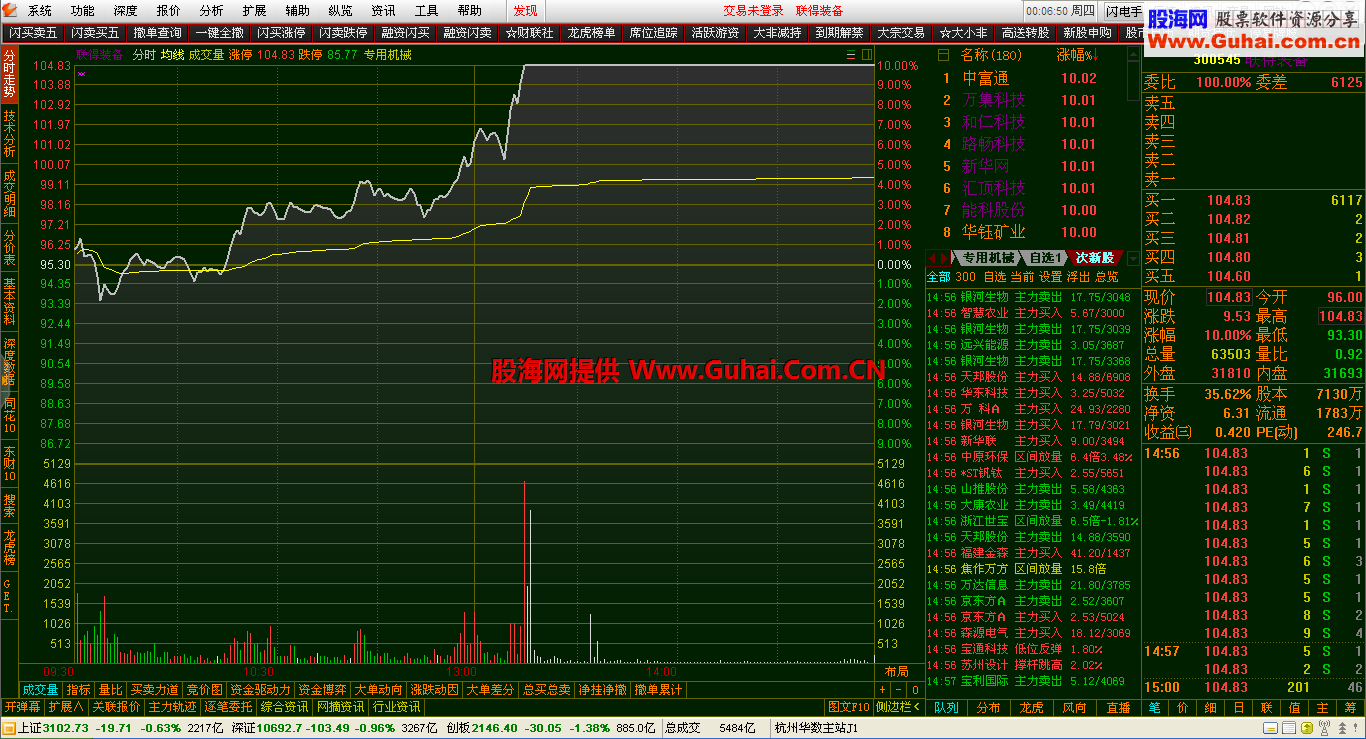Open the 图文F10 button

coord(849,707)
